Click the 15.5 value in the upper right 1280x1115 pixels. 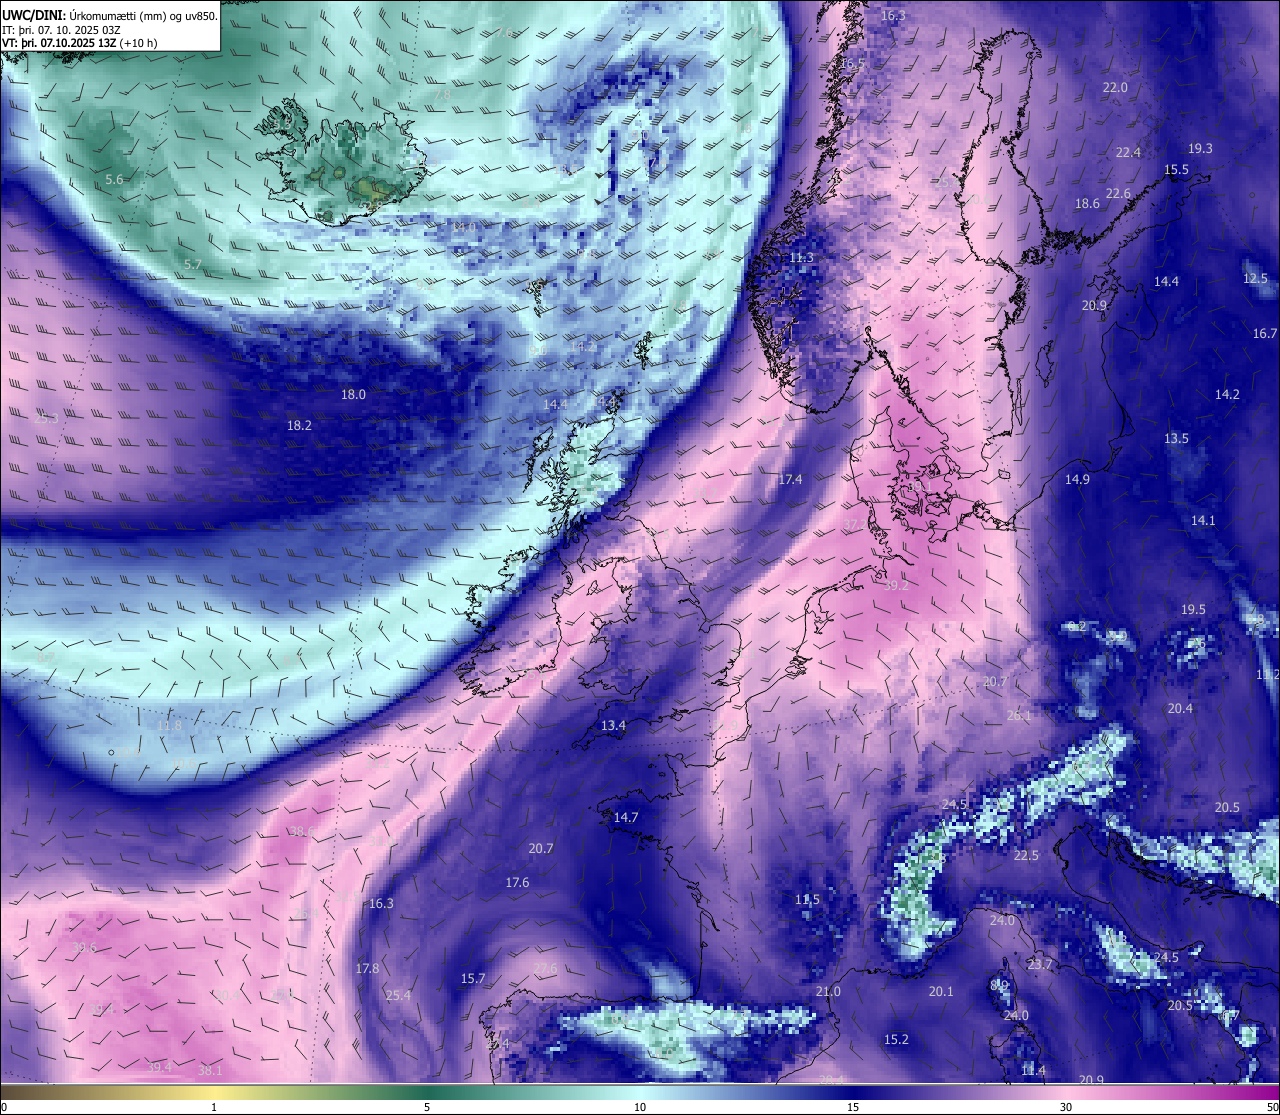click(x=1176, y=170)
